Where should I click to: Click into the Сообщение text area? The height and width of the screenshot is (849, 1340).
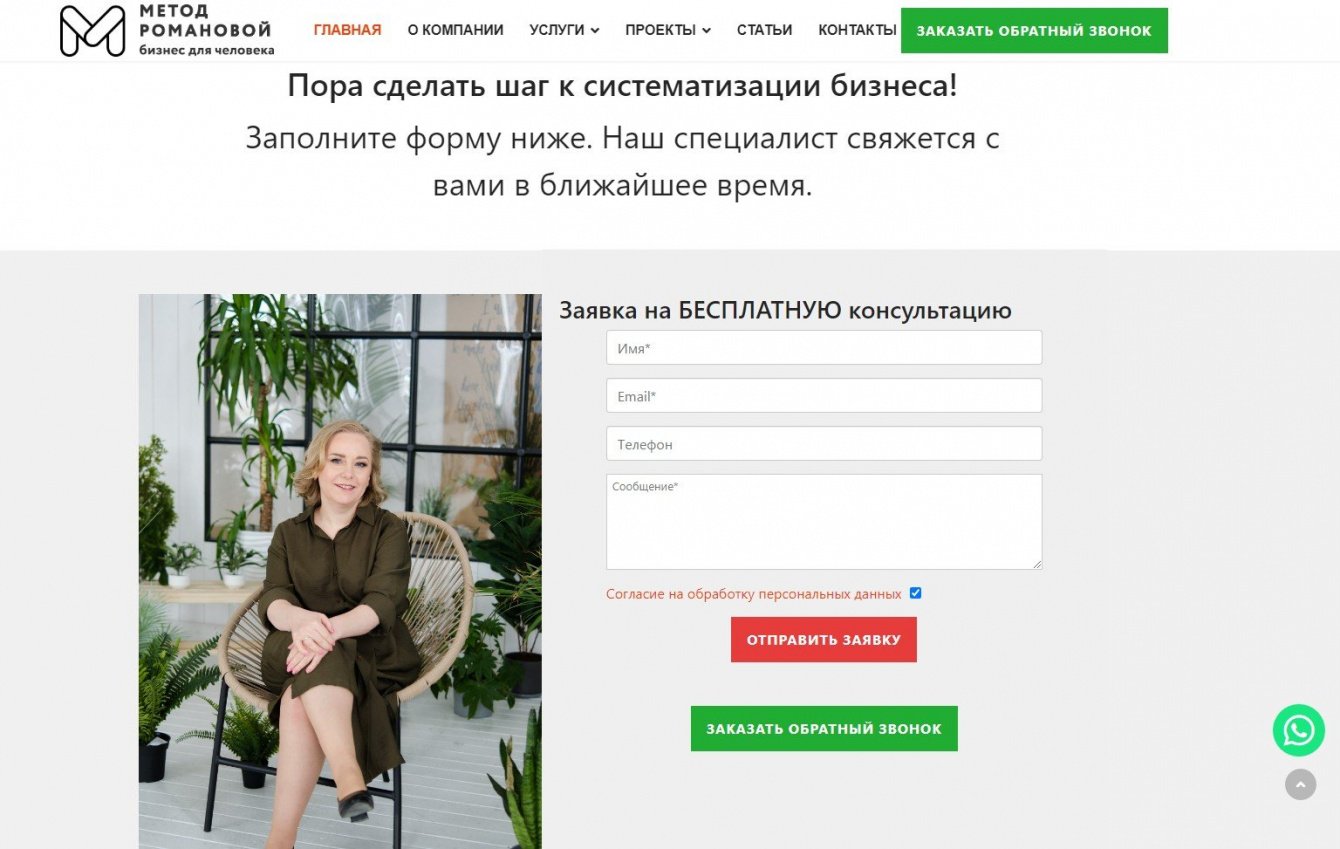click(x=824, y=522)
